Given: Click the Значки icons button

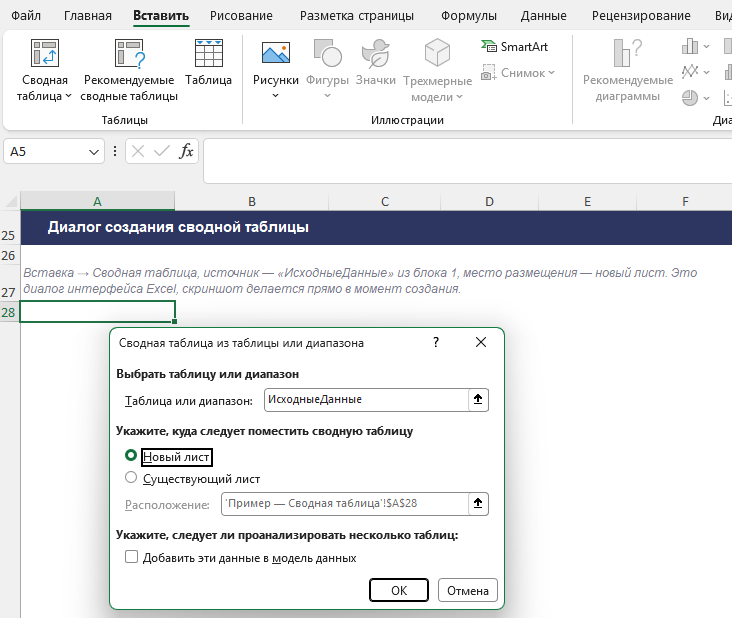Looking at the screenshot, I should click(376, 53).
